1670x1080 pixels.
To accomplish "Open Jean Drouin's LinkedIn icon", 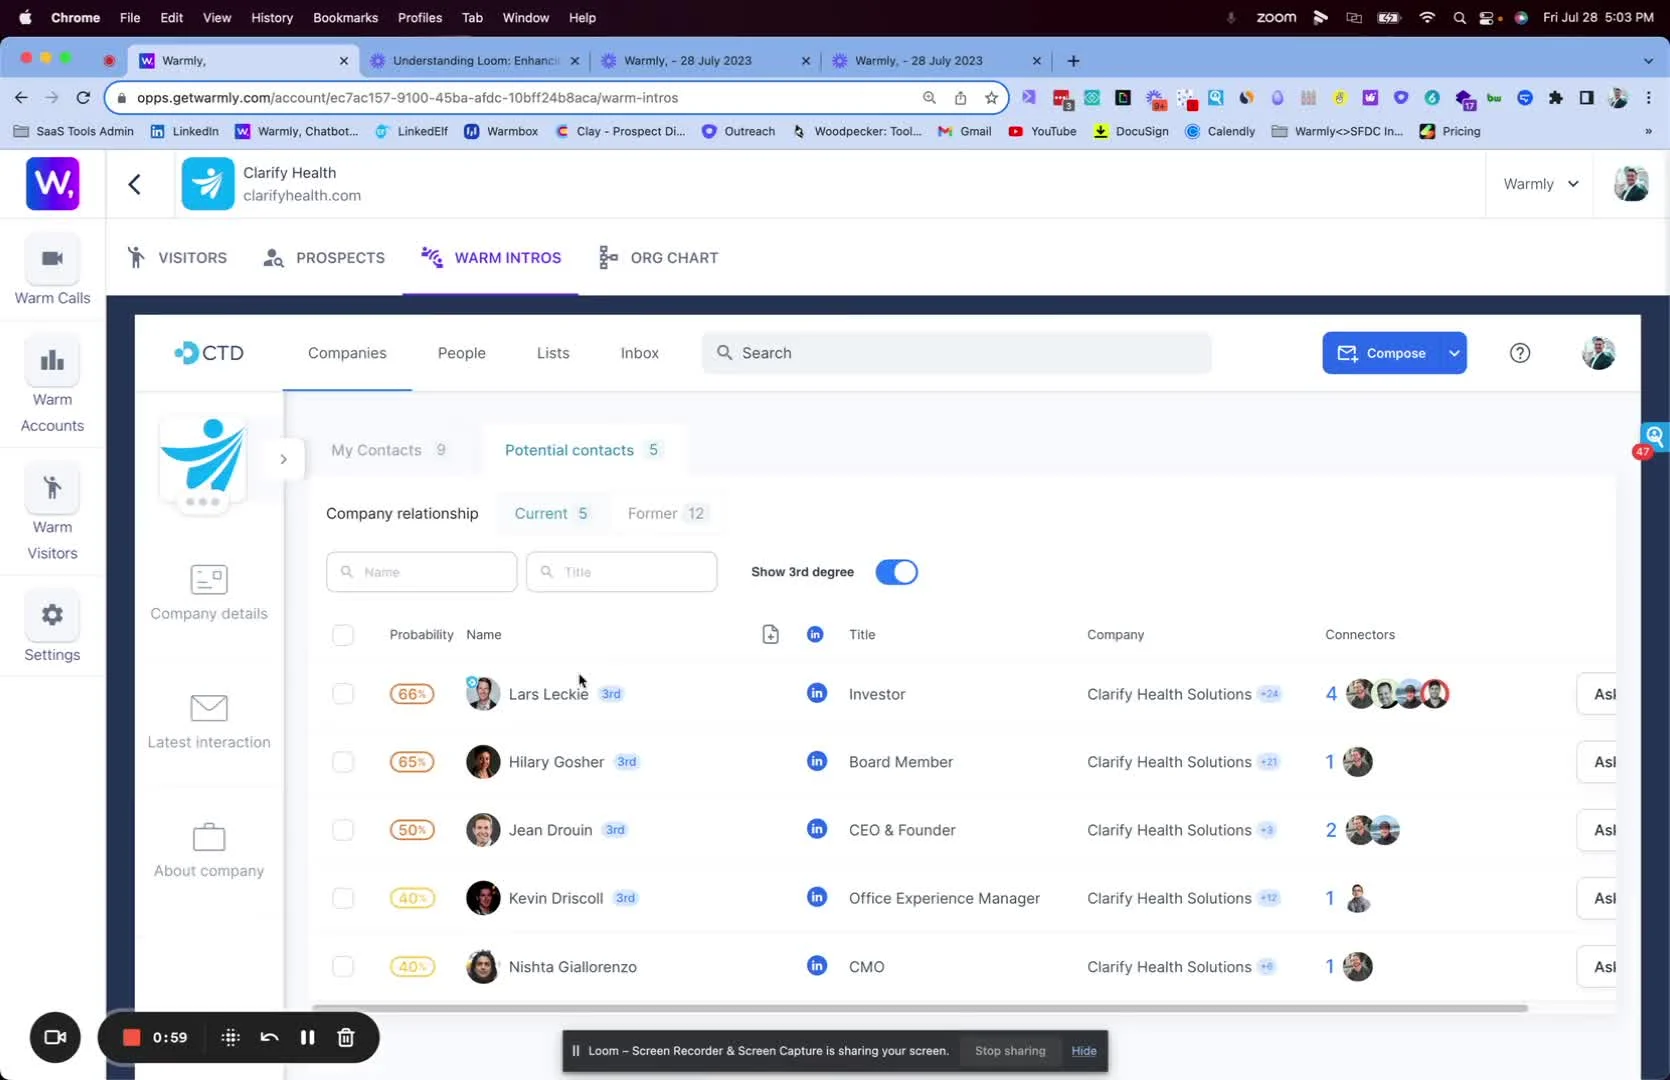I will click(817, 829).
